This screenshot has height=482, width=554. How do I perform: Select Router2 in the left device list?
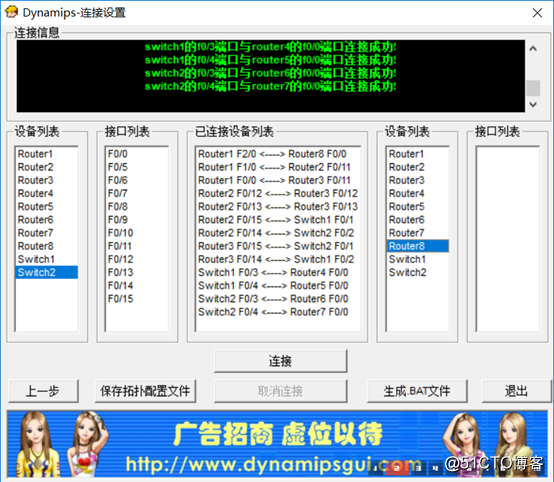46,167
